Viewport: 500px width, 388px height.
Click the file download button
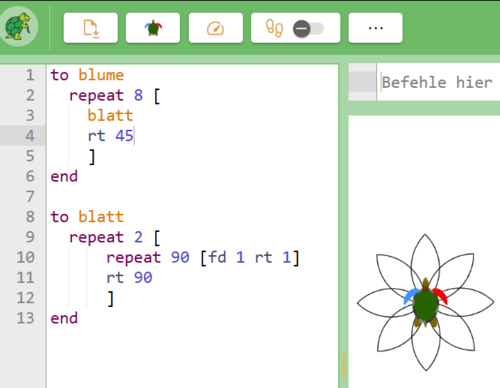91,28
